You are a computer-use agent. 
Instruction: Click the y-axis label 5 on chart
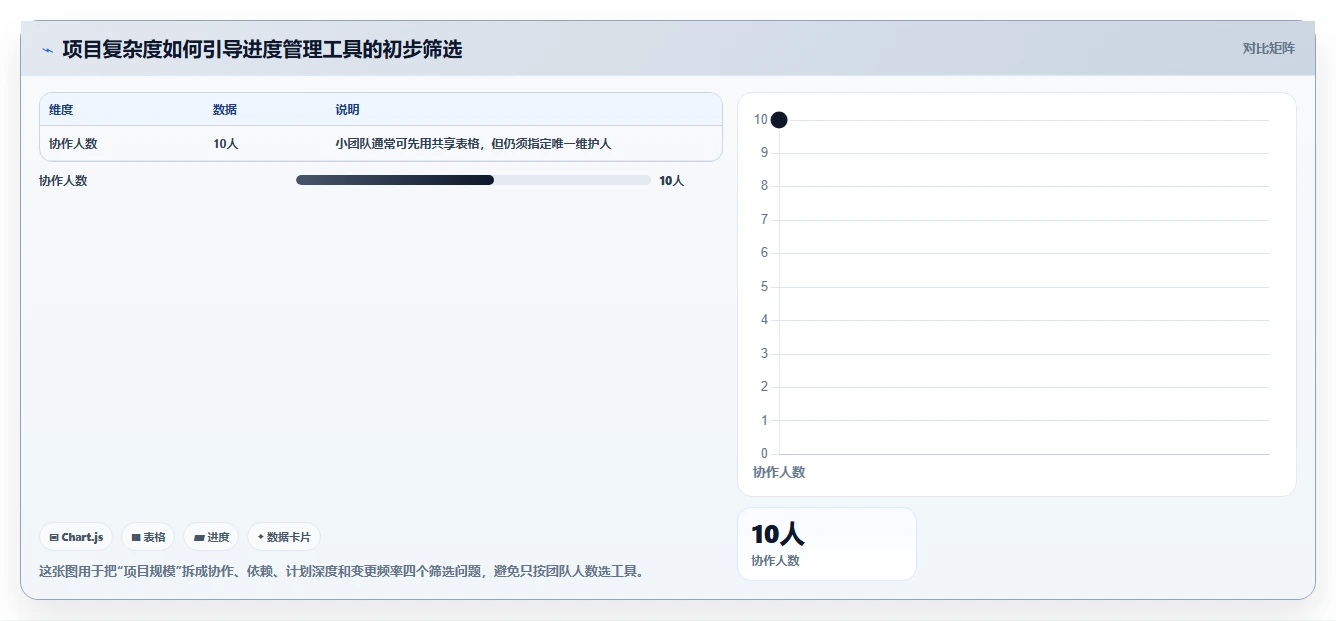(764, 287)
